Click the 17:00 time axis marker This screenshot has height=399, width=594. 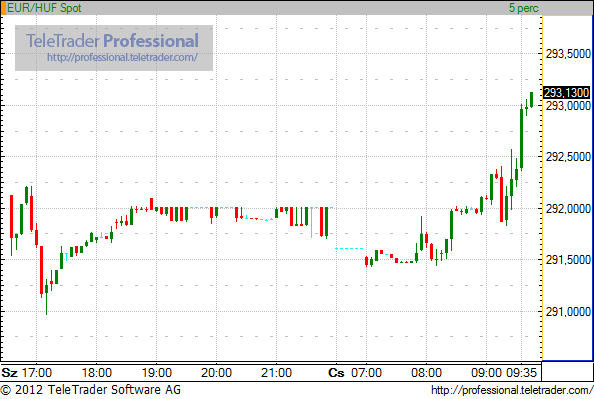click(37, 373)
